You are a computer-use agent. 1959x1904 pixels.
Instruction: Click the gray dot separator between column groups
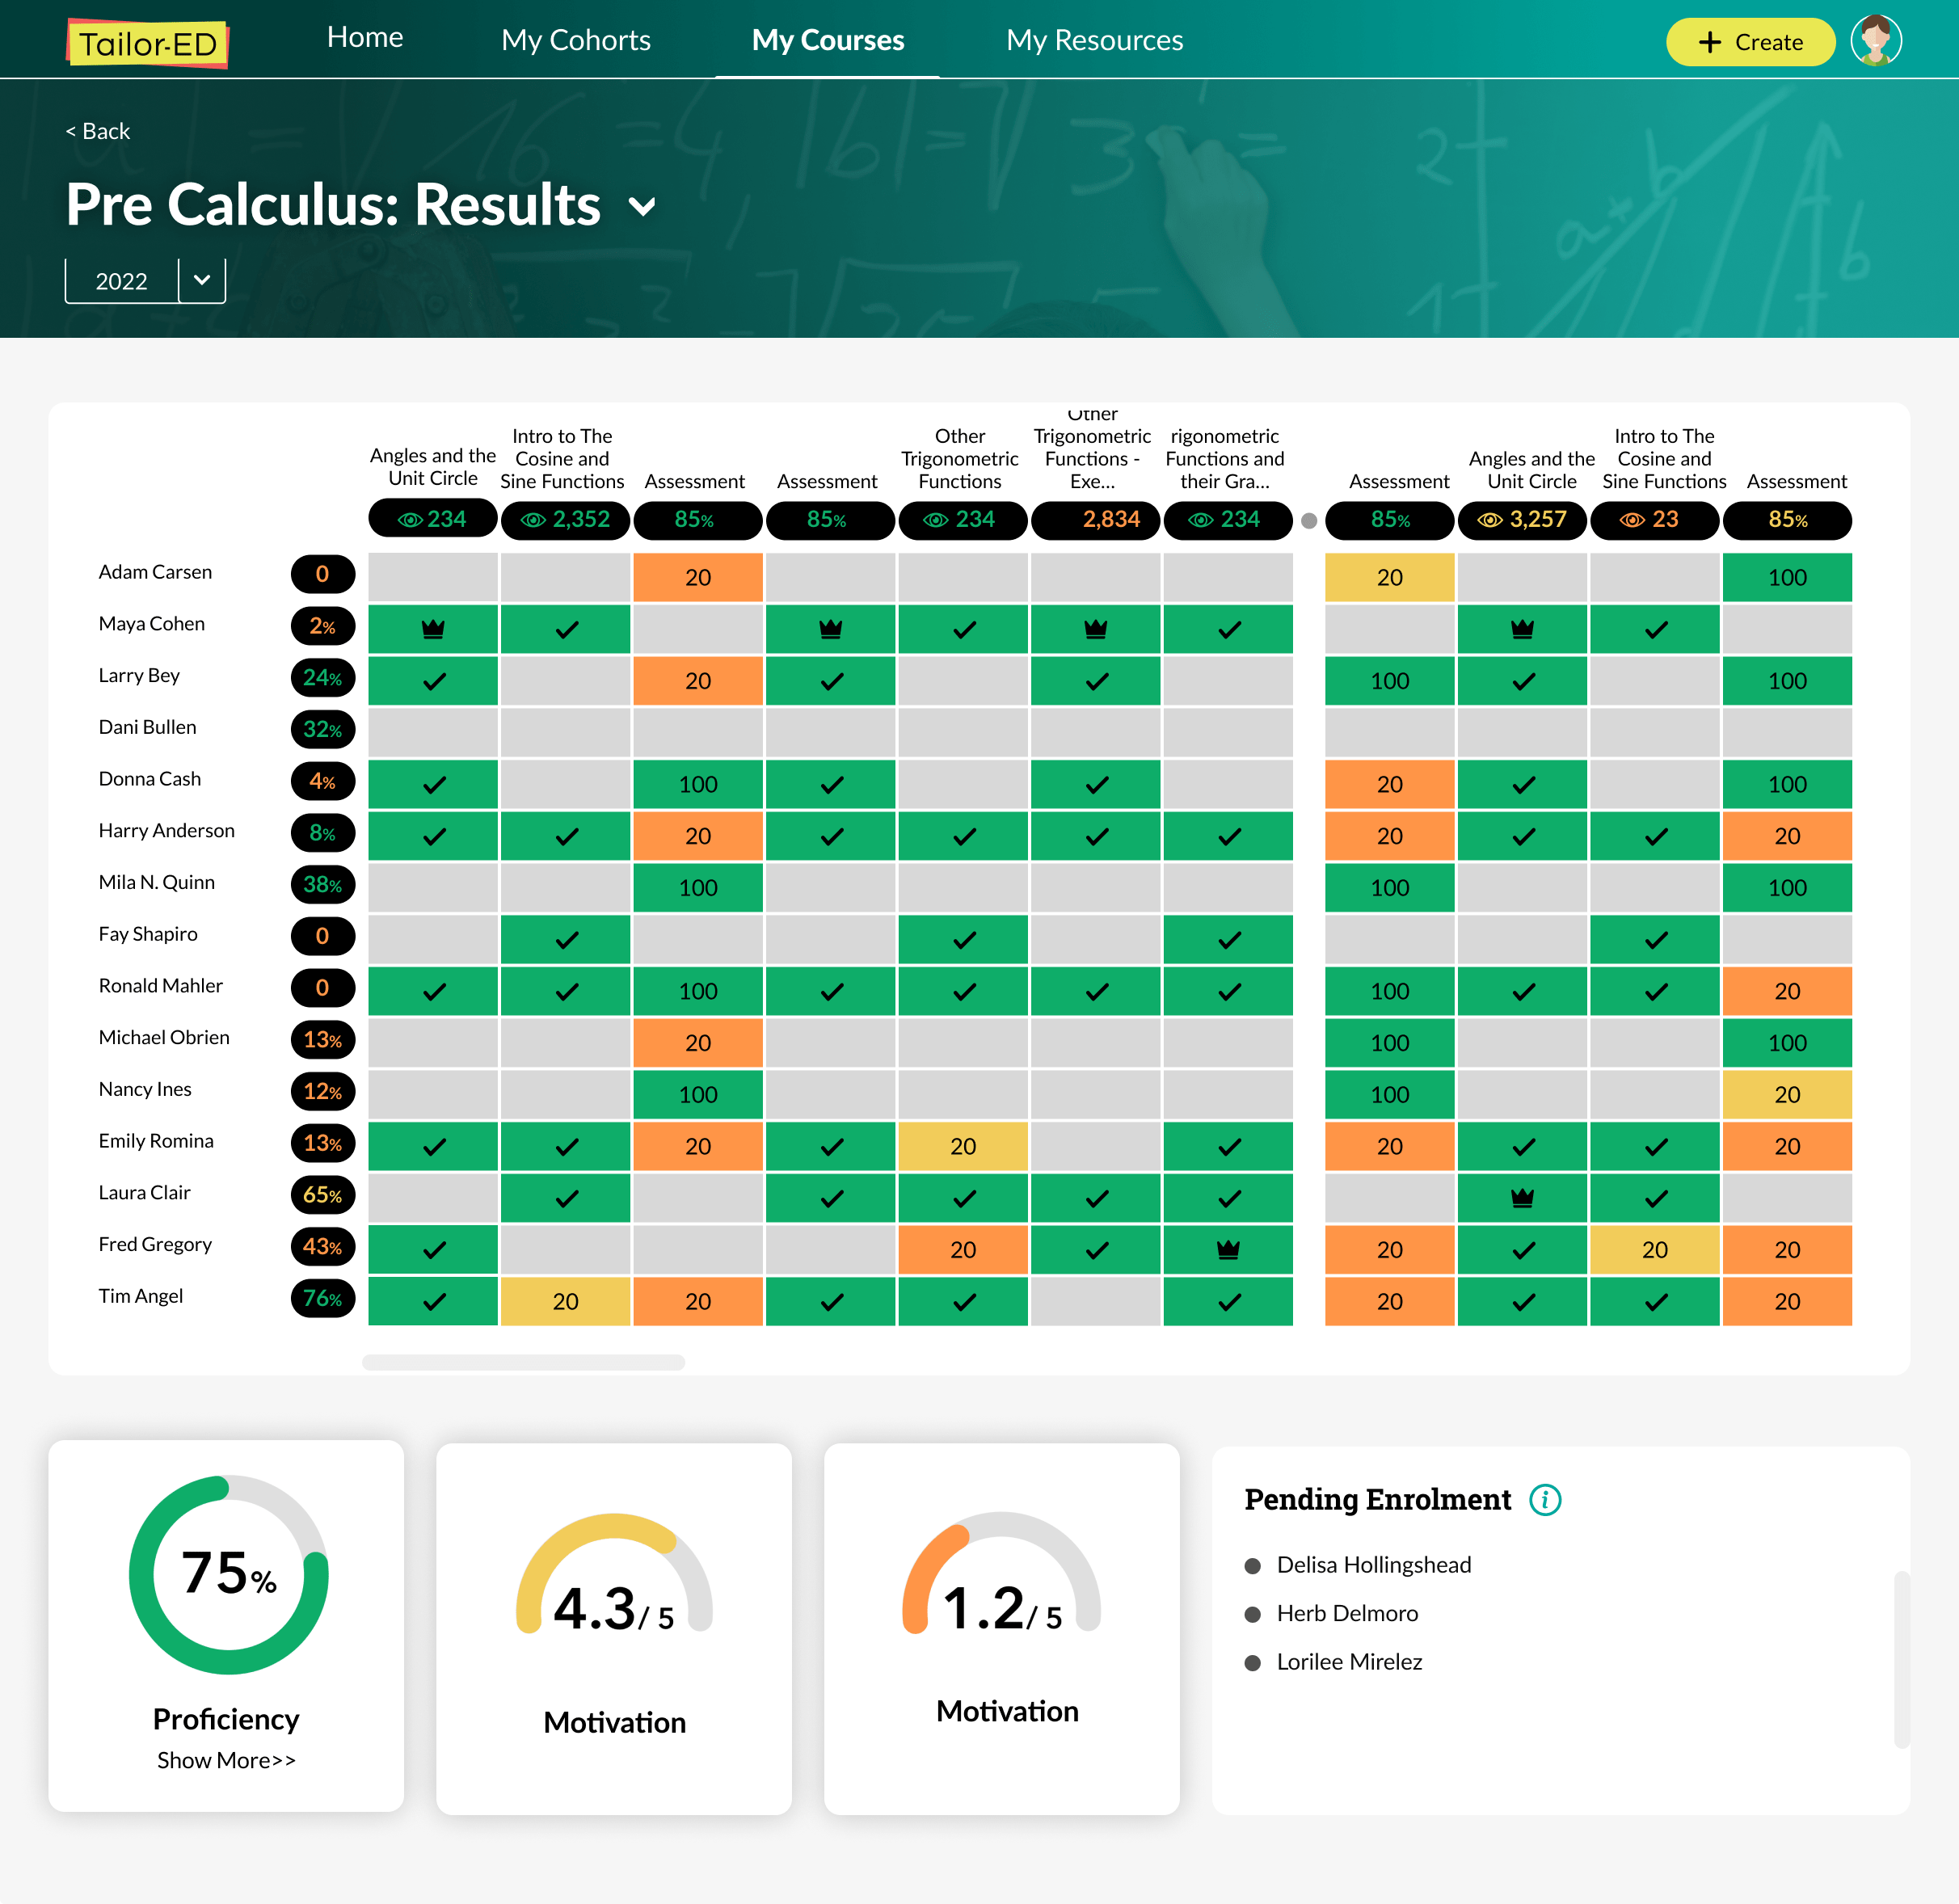pyautogui.click(x=1308, y=521)
